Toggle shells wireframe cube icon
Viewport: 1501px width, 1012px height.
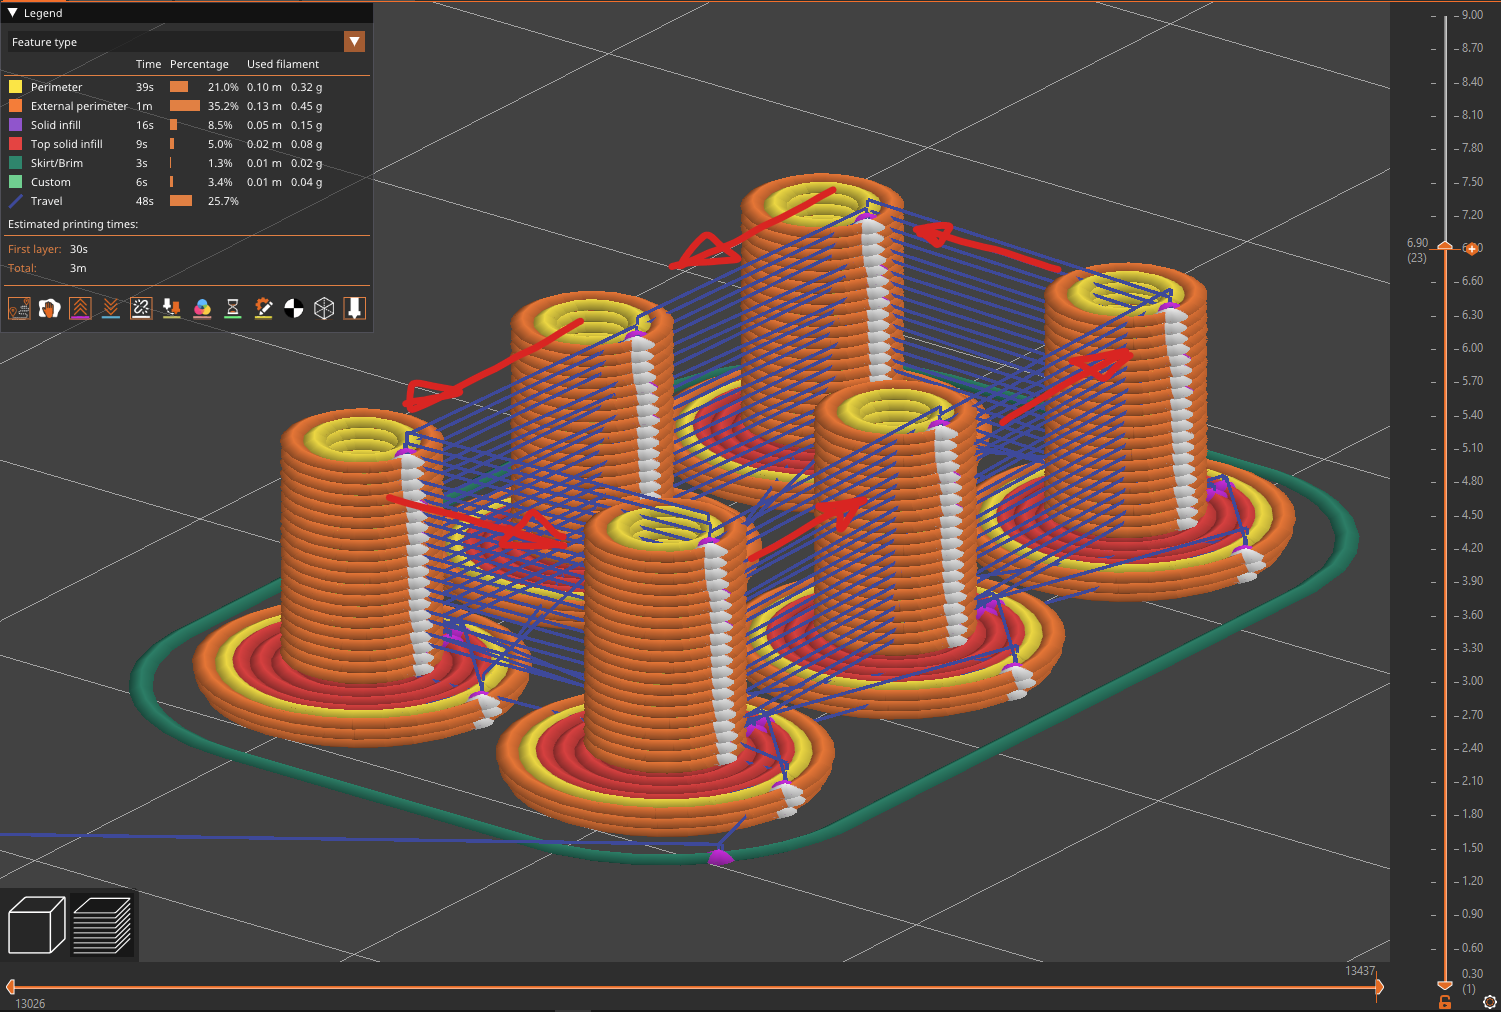coord(324,308)
